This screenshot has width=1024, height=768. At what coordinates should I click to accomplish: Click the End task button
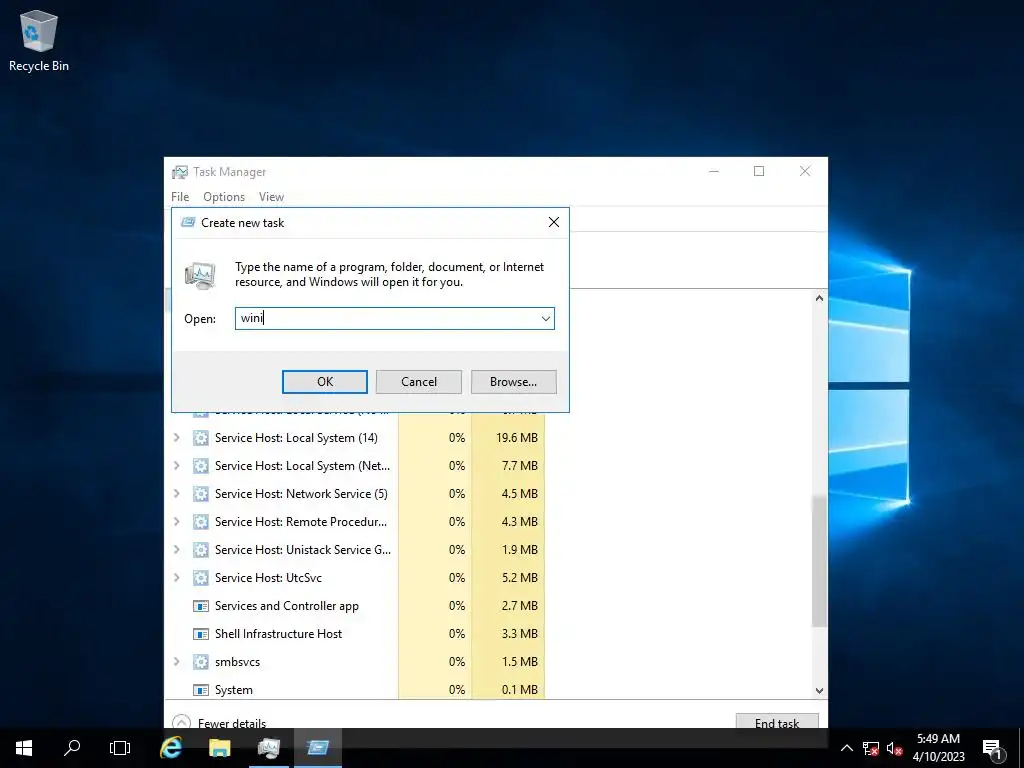(777, 721)
